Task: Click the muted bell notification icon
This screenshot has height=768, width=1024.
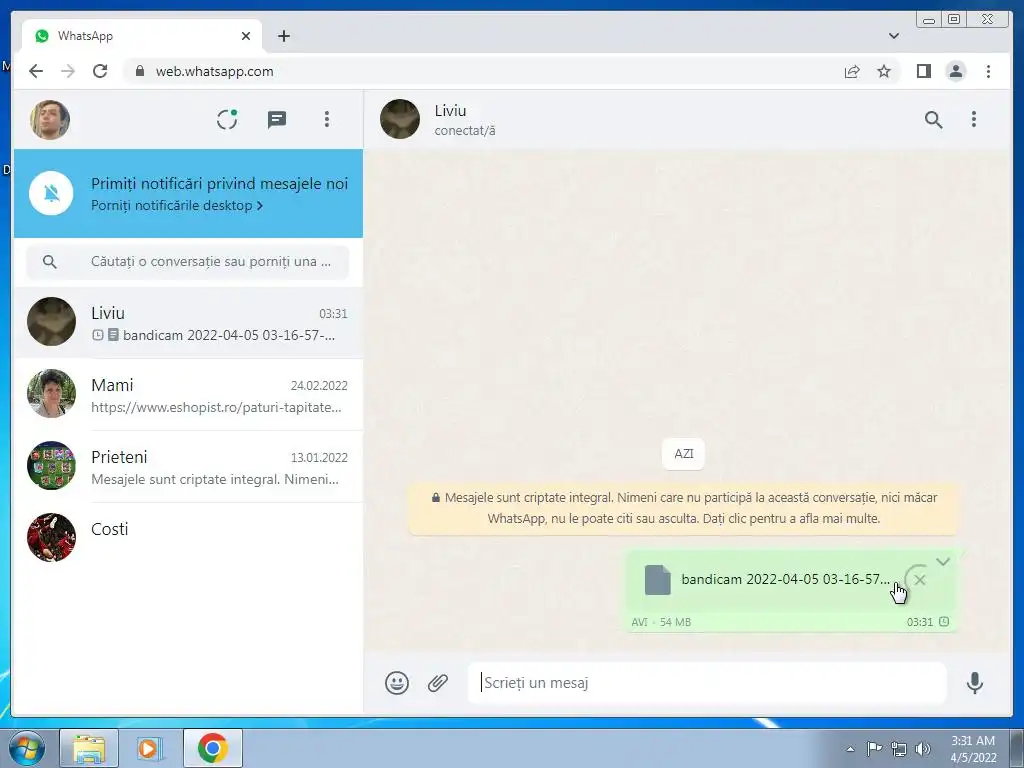Action: click(x=52, y=193)
